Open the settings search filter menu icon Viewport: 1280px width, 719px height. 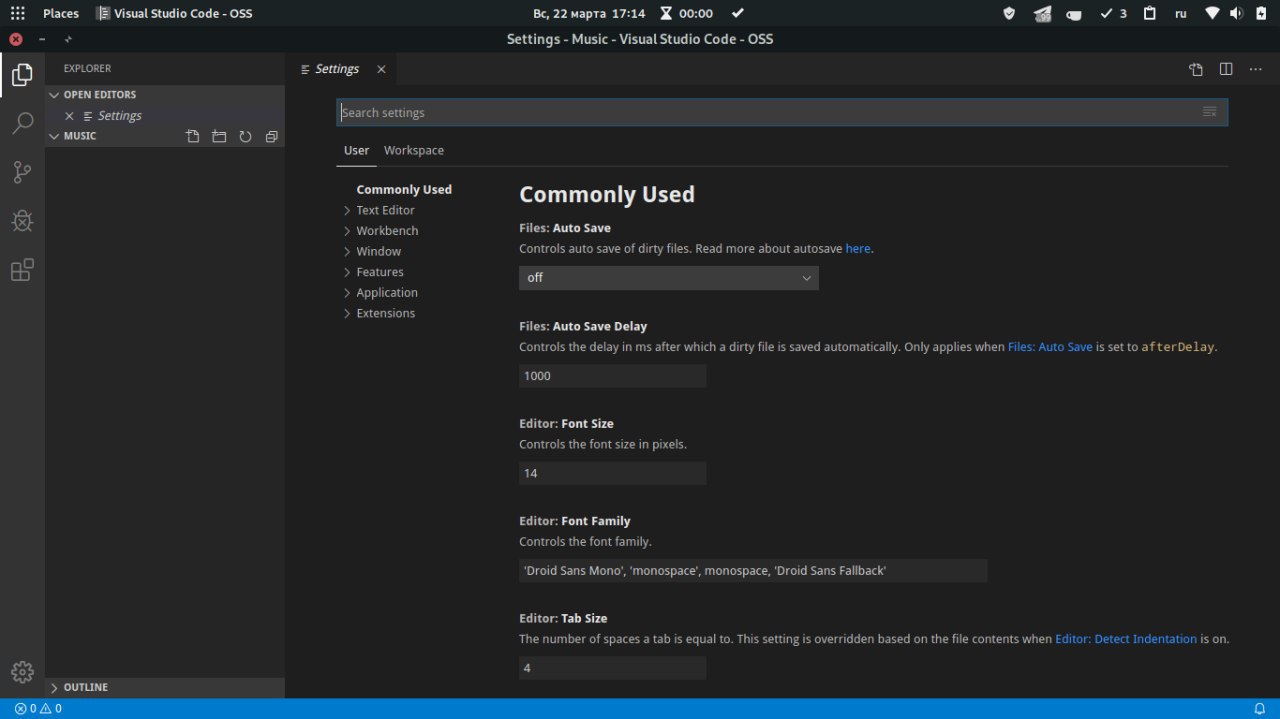1210,112
